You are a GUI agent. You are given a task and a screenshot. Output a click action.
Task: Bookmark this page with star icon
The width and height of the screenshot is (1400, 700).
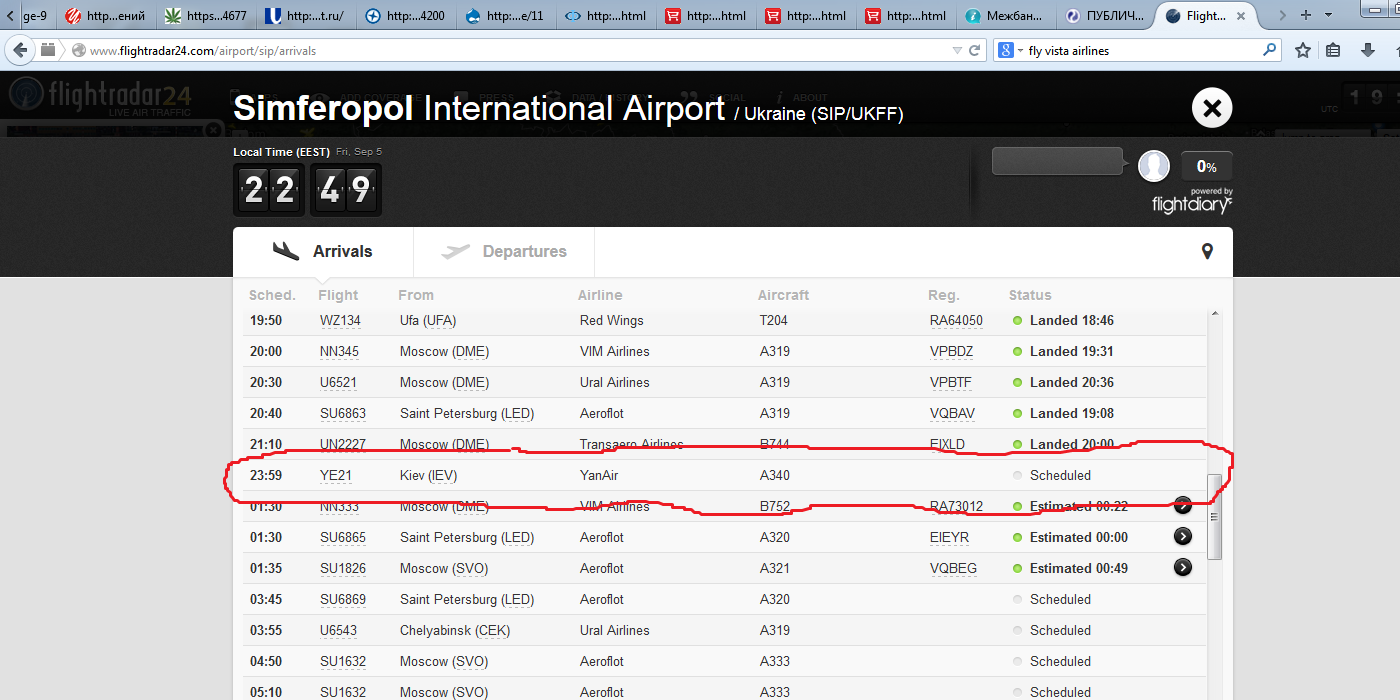tap(1302, 50)
